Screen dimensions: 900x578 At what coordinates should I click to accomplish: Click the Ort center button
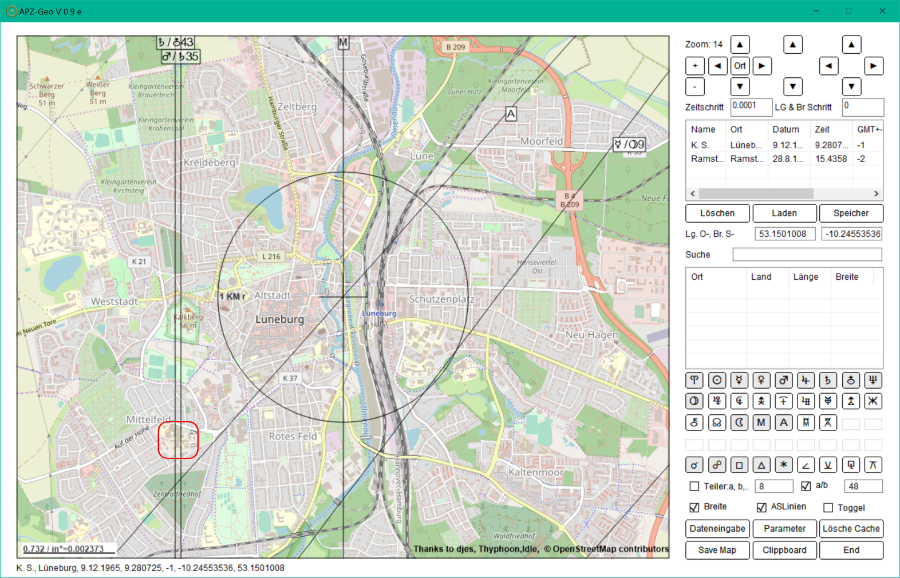point(740,65)
